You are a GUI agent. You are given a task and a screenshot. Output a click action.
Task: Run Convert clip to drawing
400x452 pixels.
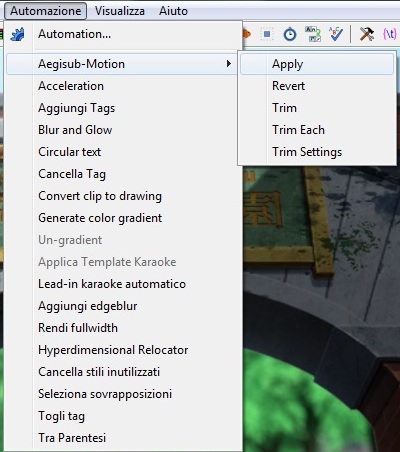tap(124, 196)
